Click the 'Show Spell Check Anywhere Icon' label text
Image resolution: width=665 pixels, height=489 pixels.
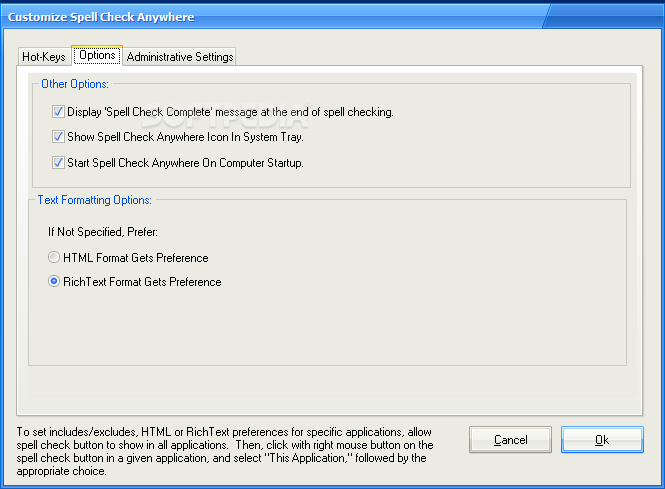pyautogui.click(x=185, y=137)
